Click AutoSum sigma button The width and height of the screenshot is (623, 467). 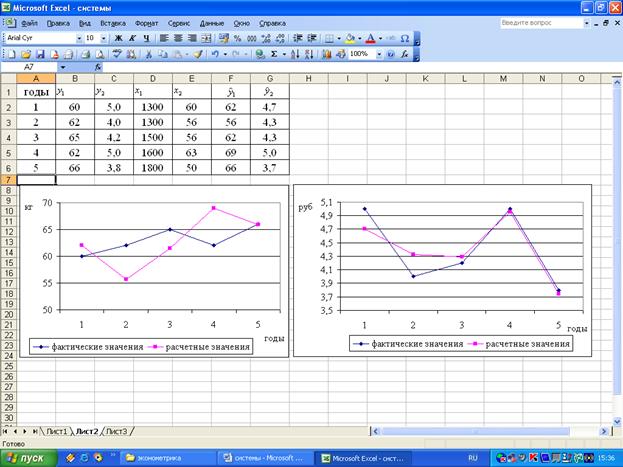coord(274,54)
